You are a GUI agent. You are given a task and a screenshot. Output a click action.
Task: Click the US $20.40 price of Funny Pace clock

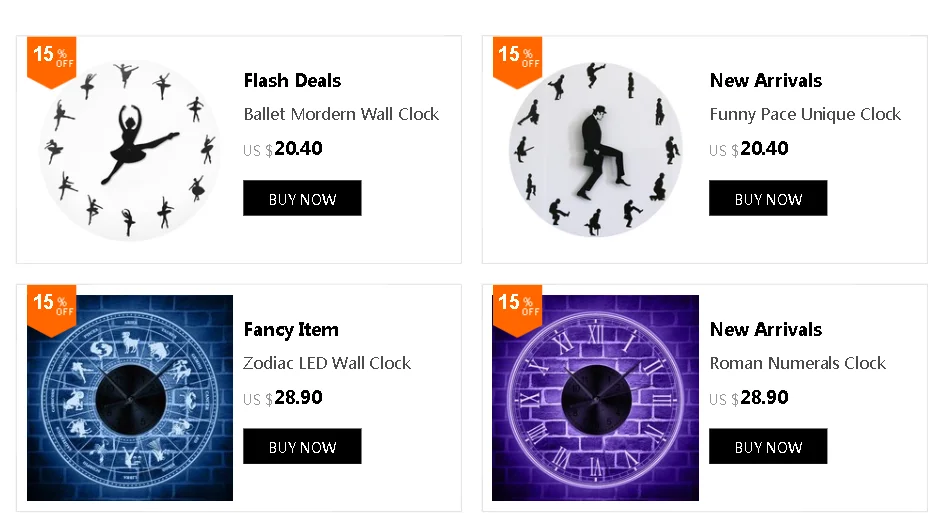point(749,149)
